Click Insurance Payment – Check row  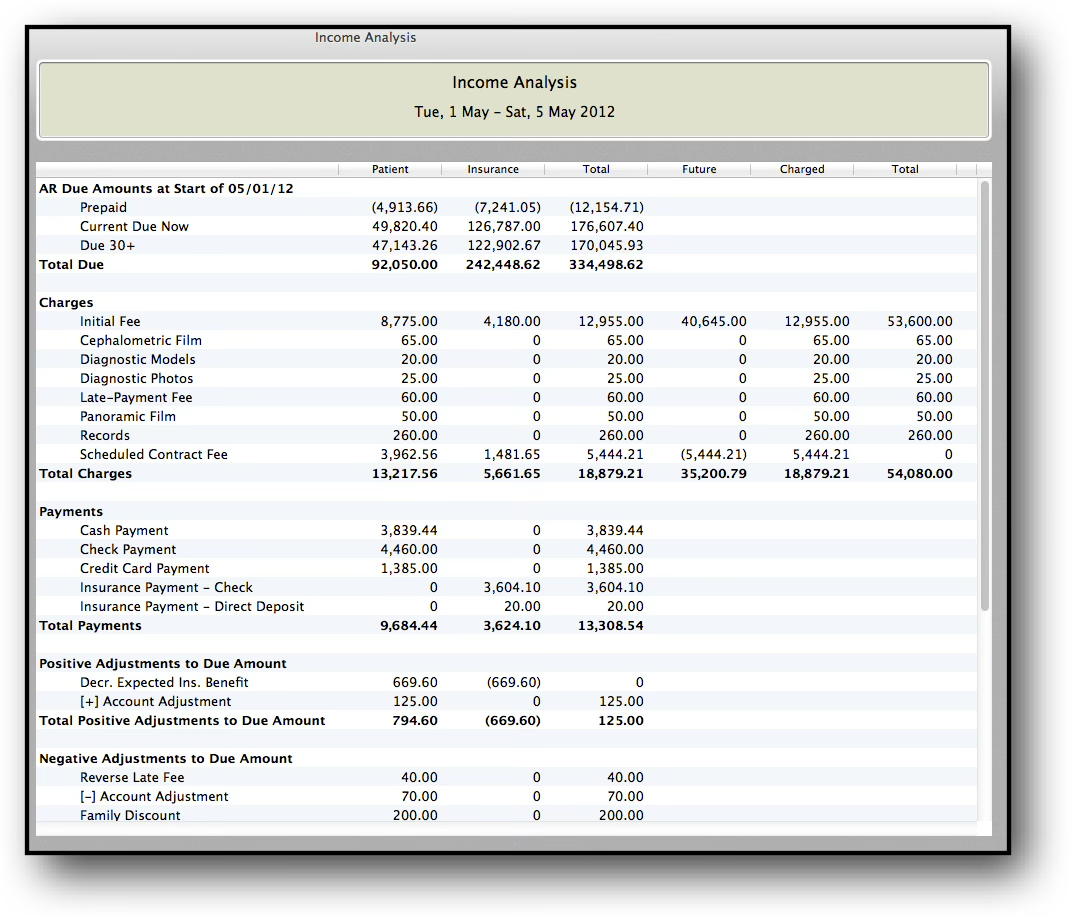(x=507, y=587)
